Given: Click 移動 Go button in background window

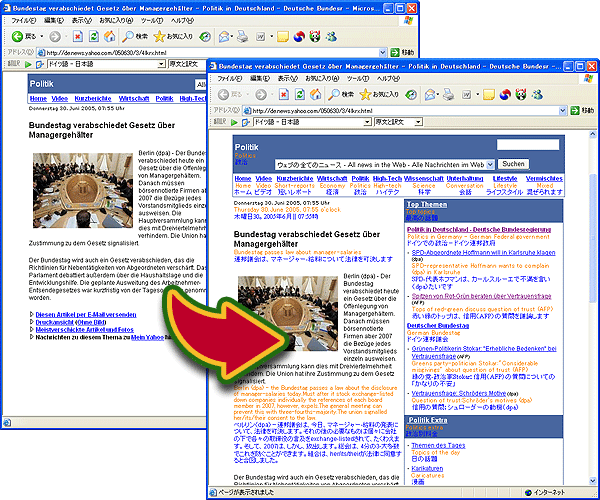Looking at the screenshot, I should coord(402,52).
